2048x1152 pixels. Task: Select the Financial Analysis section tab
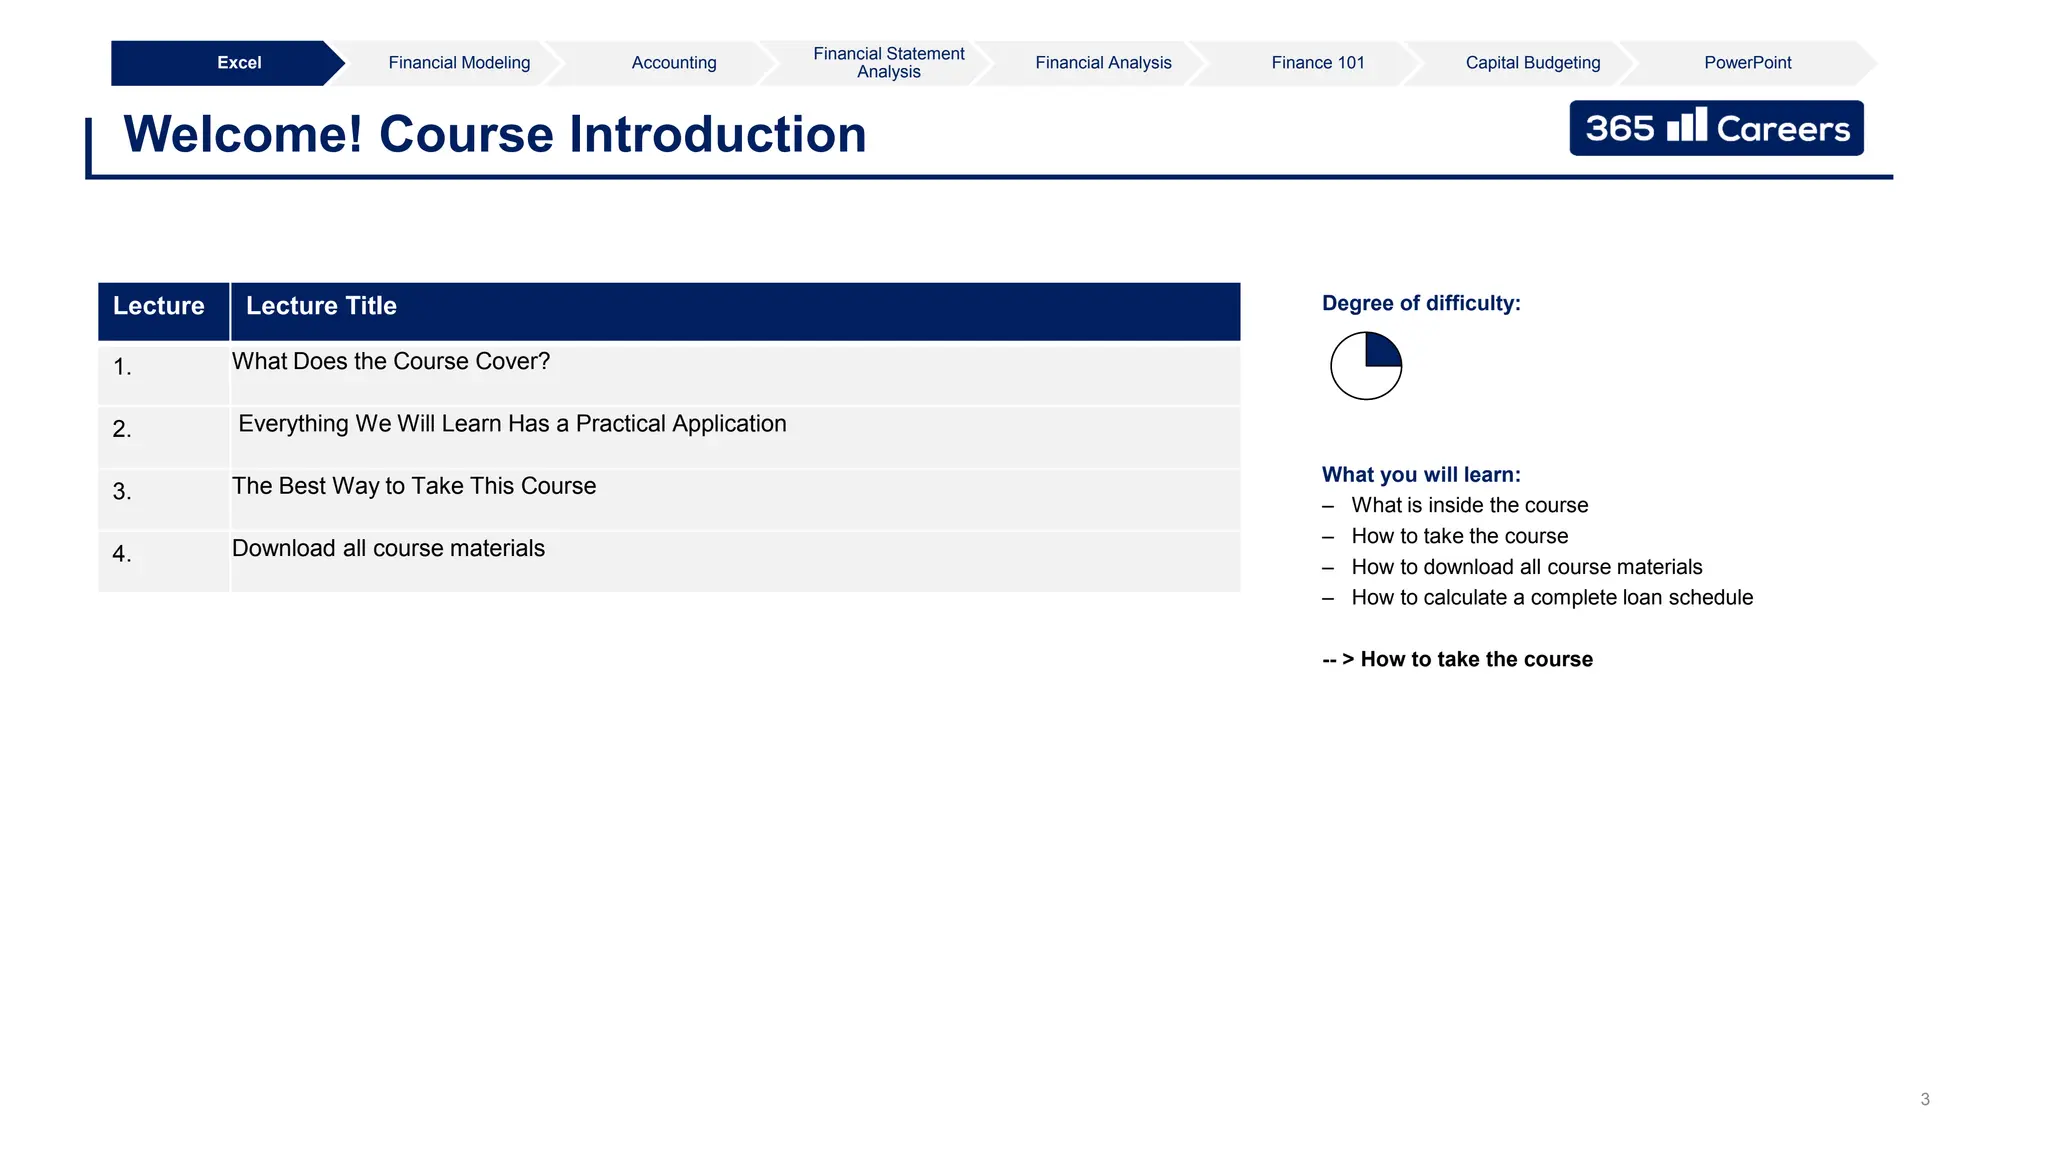tap(1103, 63)
